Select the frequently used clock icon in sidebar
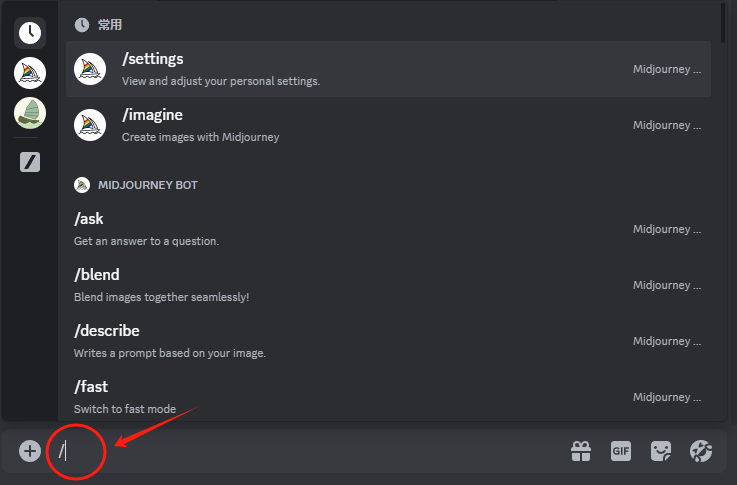The image size is (737, 485). 30,33
